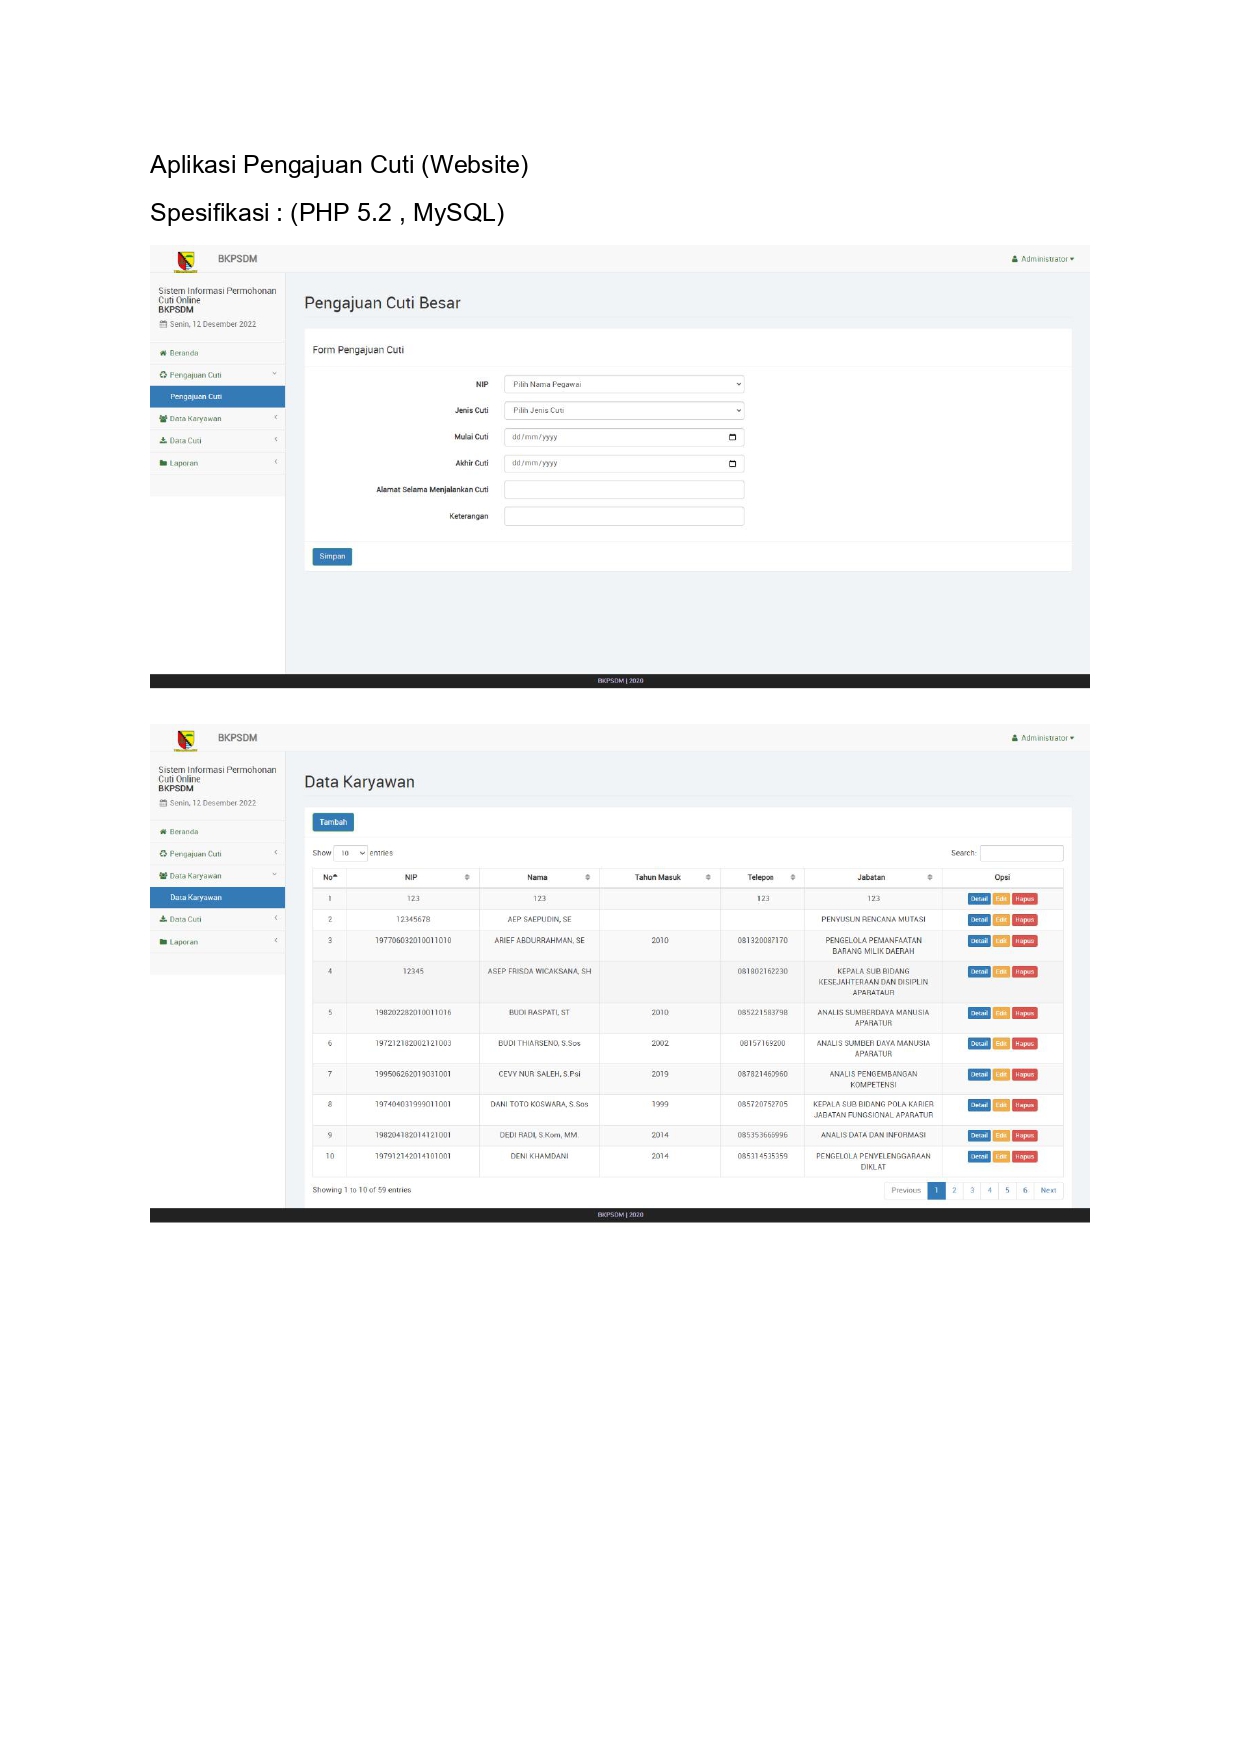Click the Search input above employee table
The height and width of the screenshot is (1754, 1241).
tap(1021, 853)
